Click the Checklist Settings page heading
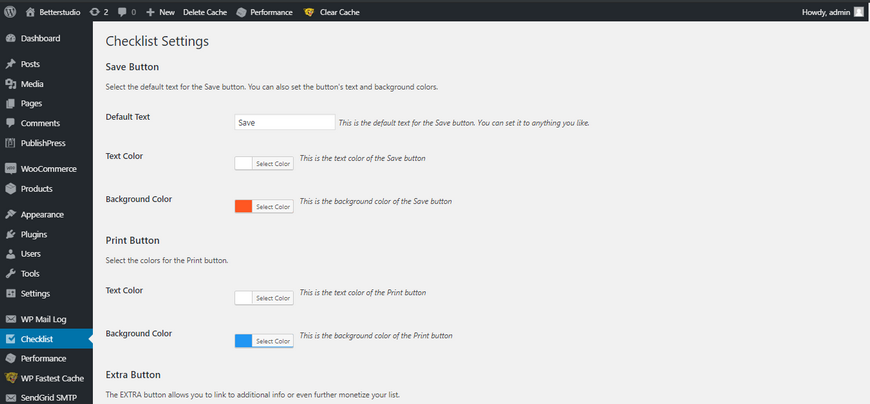 (157, 41)
